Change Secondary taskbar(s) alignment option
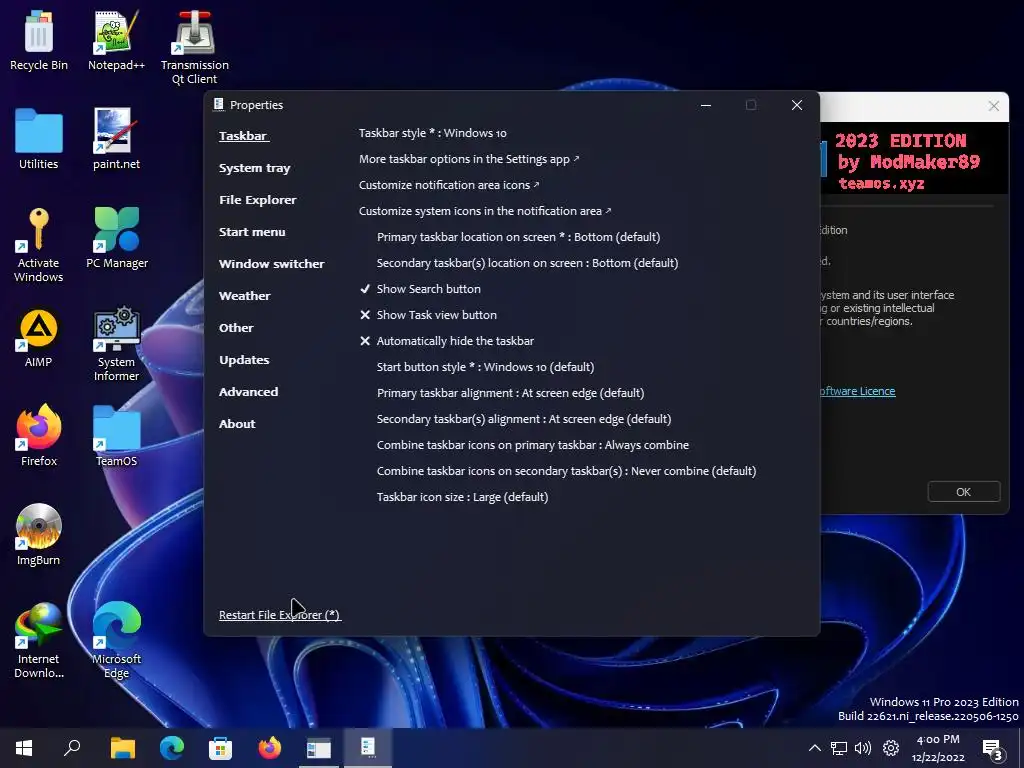The image size is (1024, 768). coord(524,419)
